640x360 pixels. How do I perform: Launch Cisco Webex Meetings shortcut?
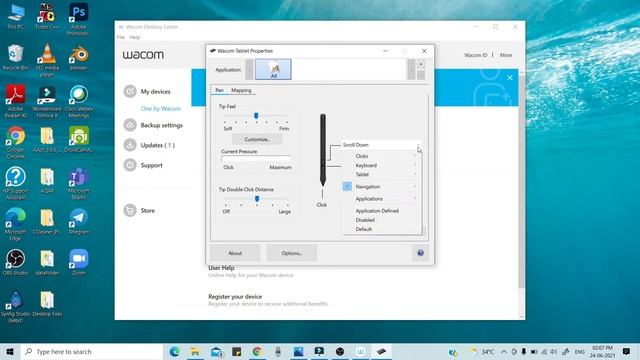coord(79,101)
